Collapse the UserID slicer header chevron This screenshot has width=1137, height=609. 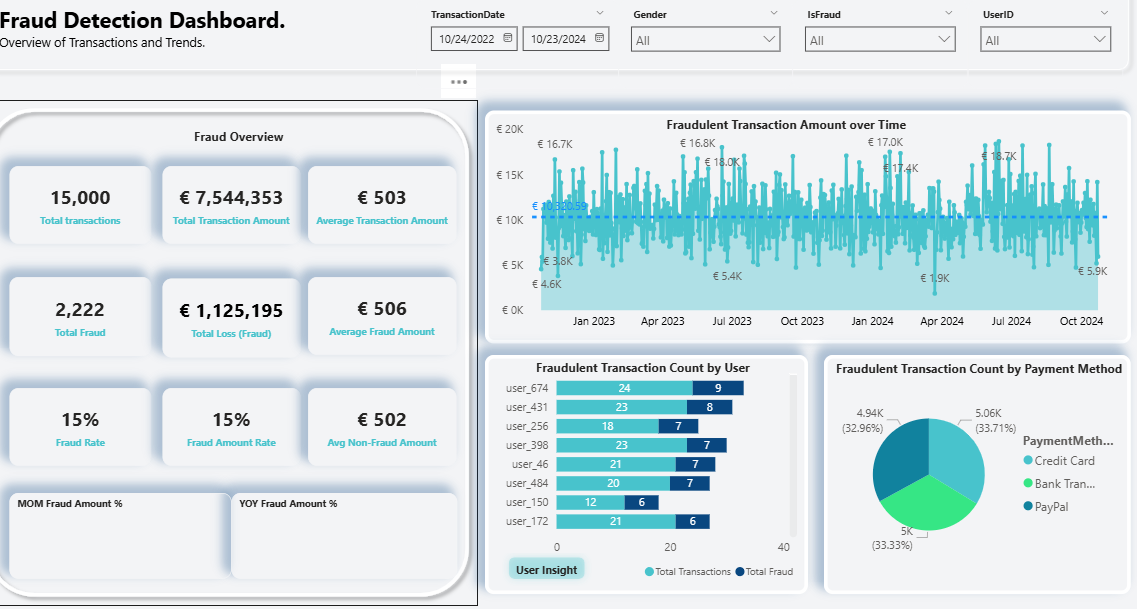1104,13
